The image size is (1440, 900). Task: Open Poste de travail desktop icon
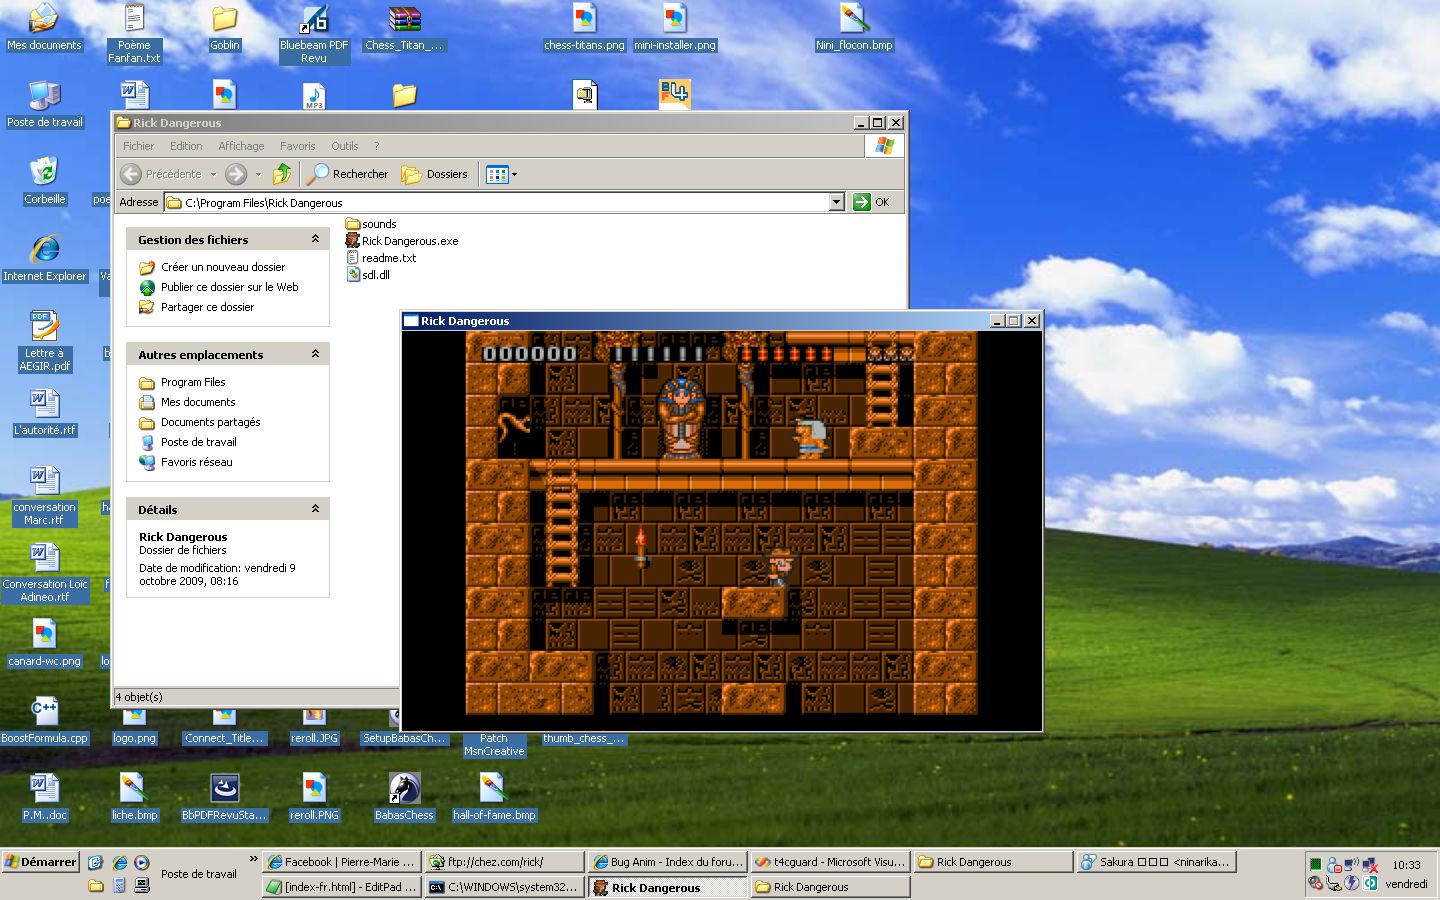click(x=44, y=104)
